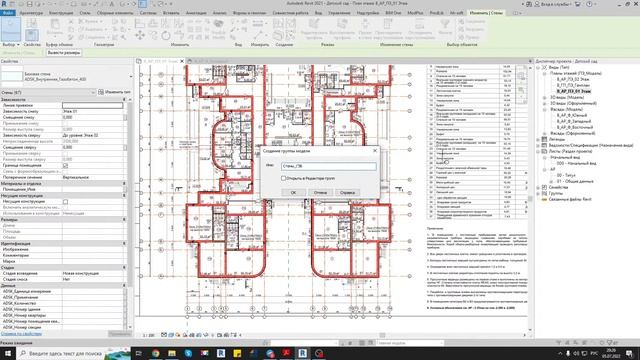Click the Windows Start button
This screenshot has height=360, width=640.
(x=8, y=353)
